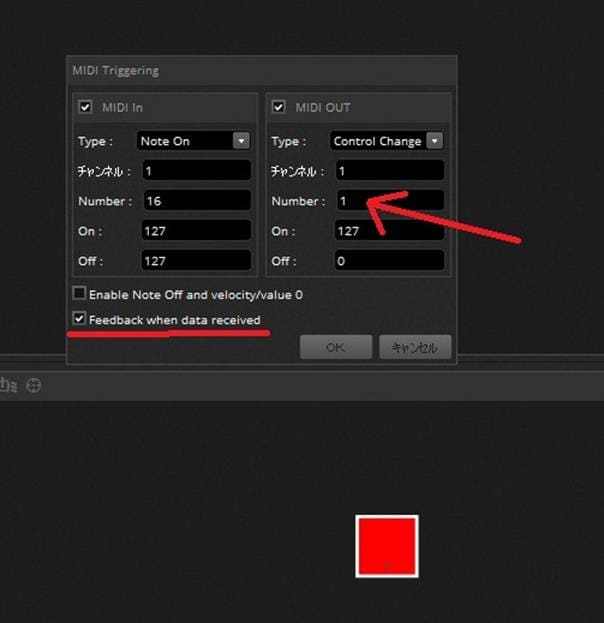
Task: Uncheck the MIDI In checkbox
Action: point(85,107)
